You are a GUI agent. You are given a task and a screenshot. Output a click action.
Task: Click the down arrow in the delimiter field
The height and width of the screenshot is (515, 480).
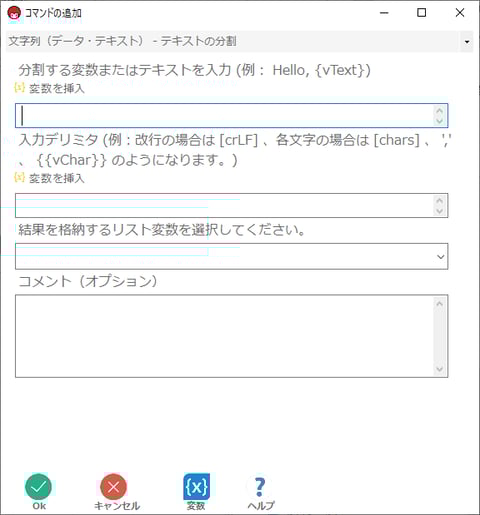click(x=440, y=211)
